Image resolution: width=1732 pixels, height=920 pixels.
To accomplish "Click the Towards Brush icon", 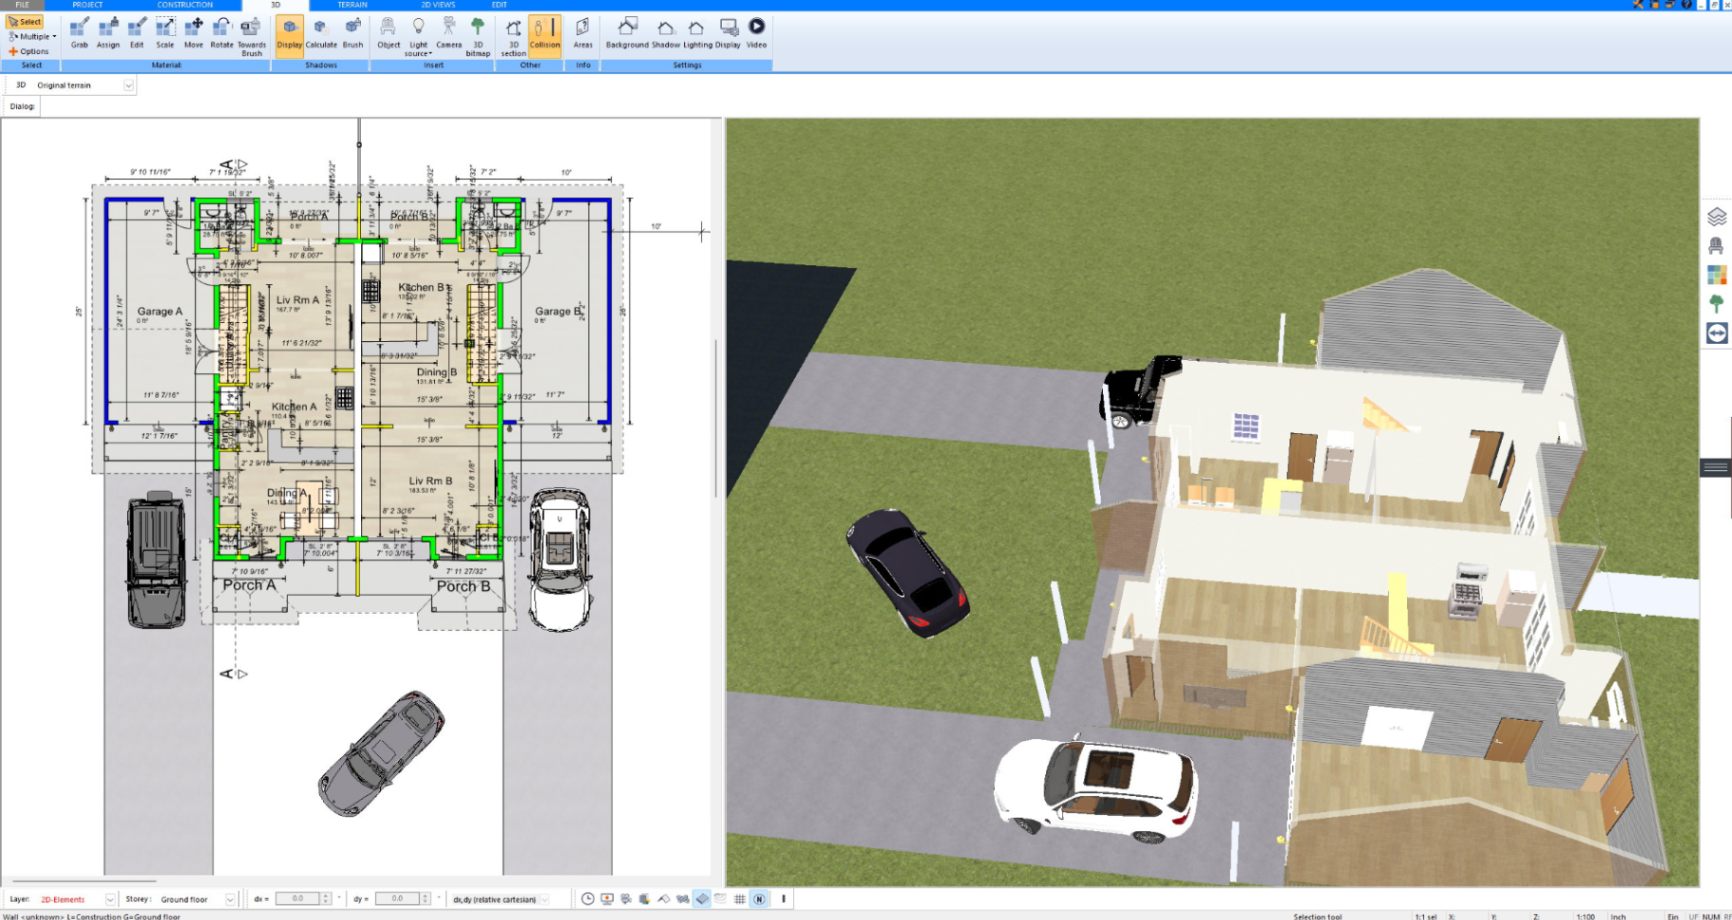I will [252, 36].
